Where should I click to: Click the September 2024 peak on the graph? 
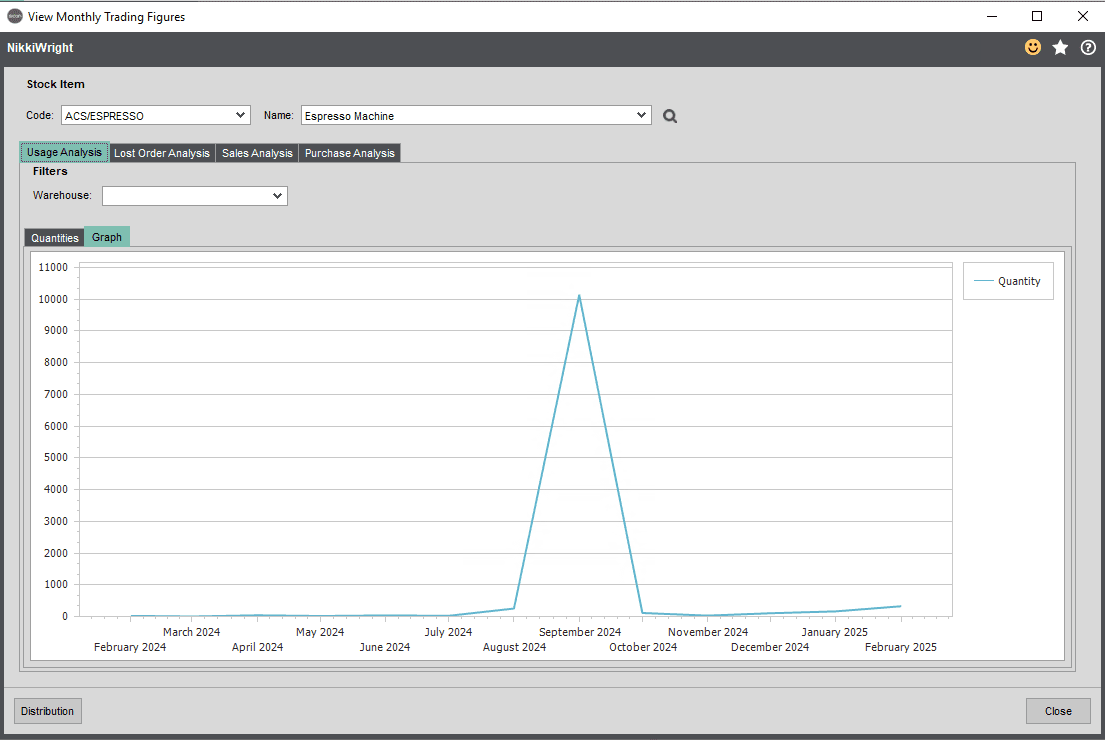579,296
